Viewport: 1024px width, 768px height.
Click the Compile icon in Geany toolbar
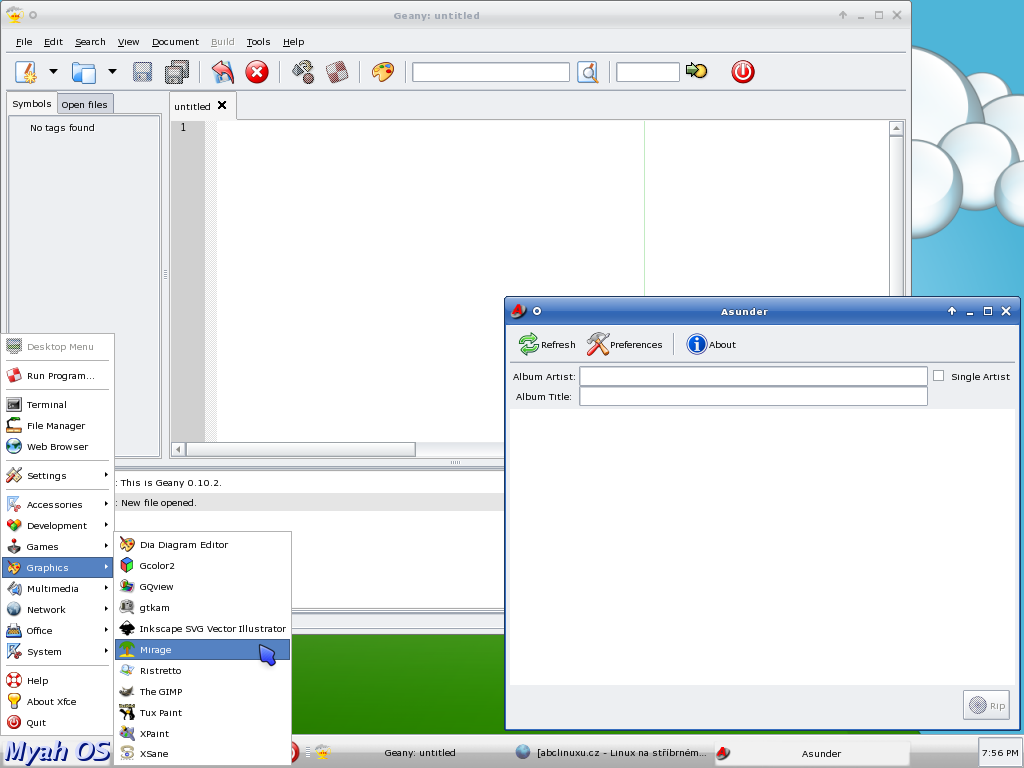coord(302,72)
